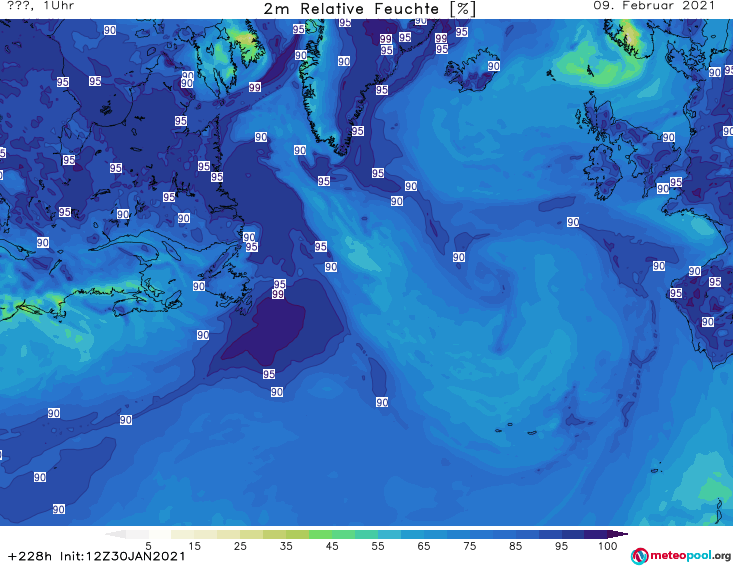733x566 pixels.
Task: Click the Ireland island on the map
Action: point(603,171)
